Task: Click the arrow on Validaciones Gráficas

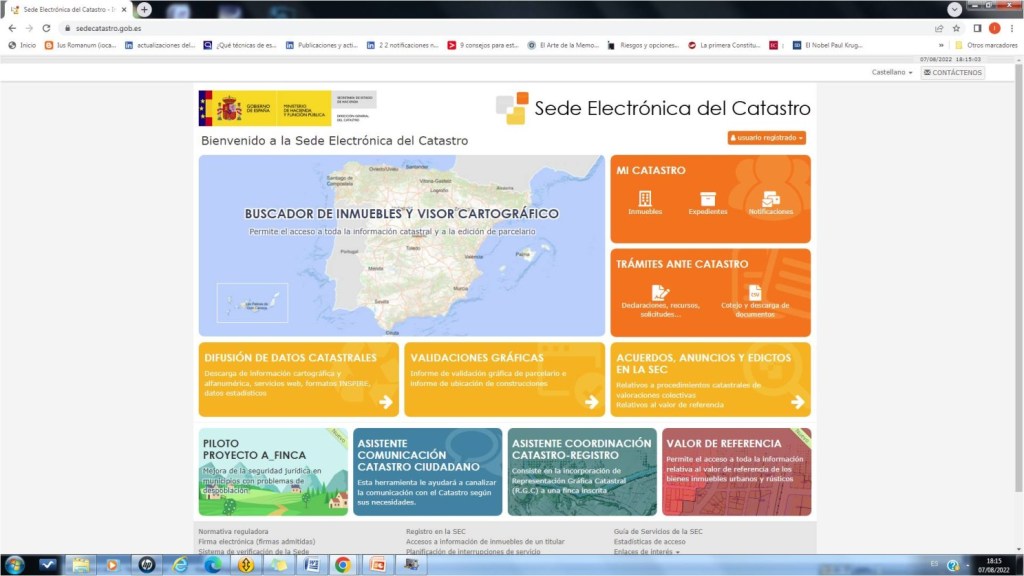Action: pos(592,402)
